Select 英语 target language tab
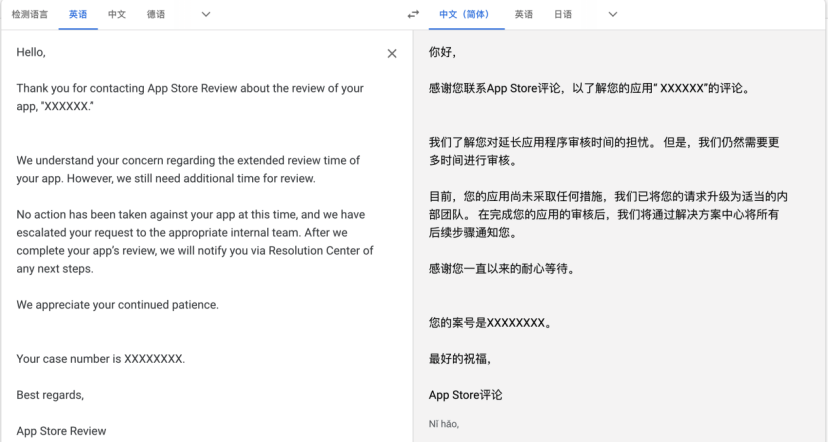The image size is (830, 442). (524, 14)
